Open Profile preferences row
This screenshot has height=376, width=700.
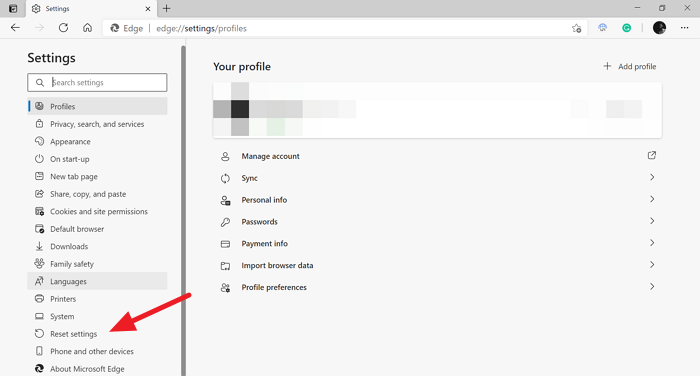pyautogui.click(x=438, y=287)
